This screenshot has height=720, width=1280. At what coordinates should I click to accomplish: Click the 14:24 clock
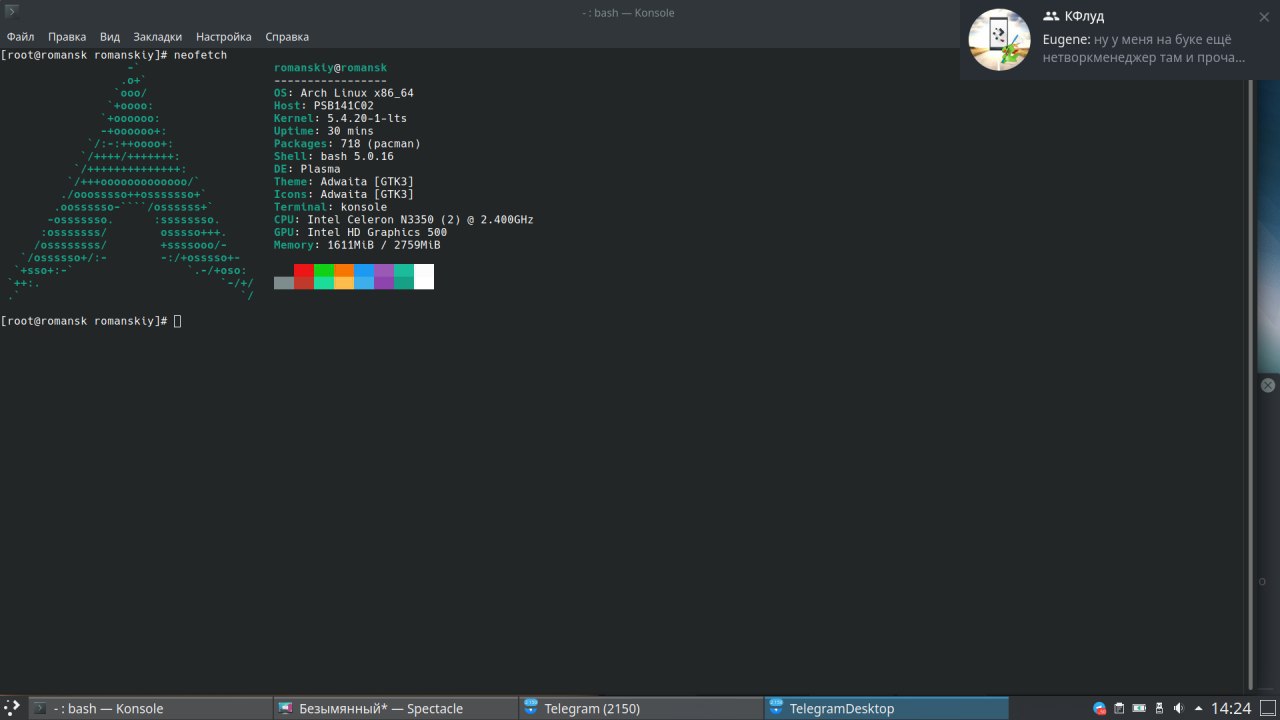tap(1231, 708)
